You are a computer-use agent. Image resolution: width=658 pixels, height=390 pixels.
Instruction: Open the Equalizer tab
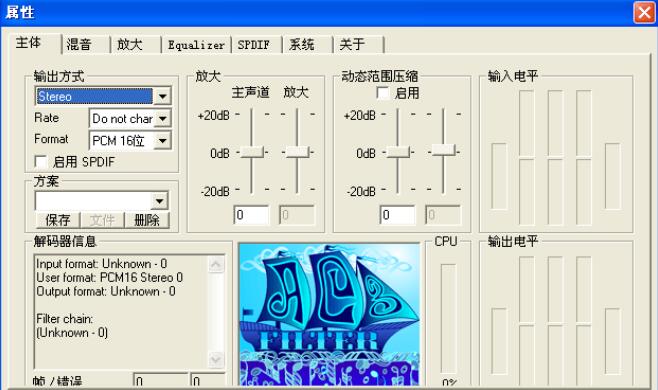click(196, 44)
